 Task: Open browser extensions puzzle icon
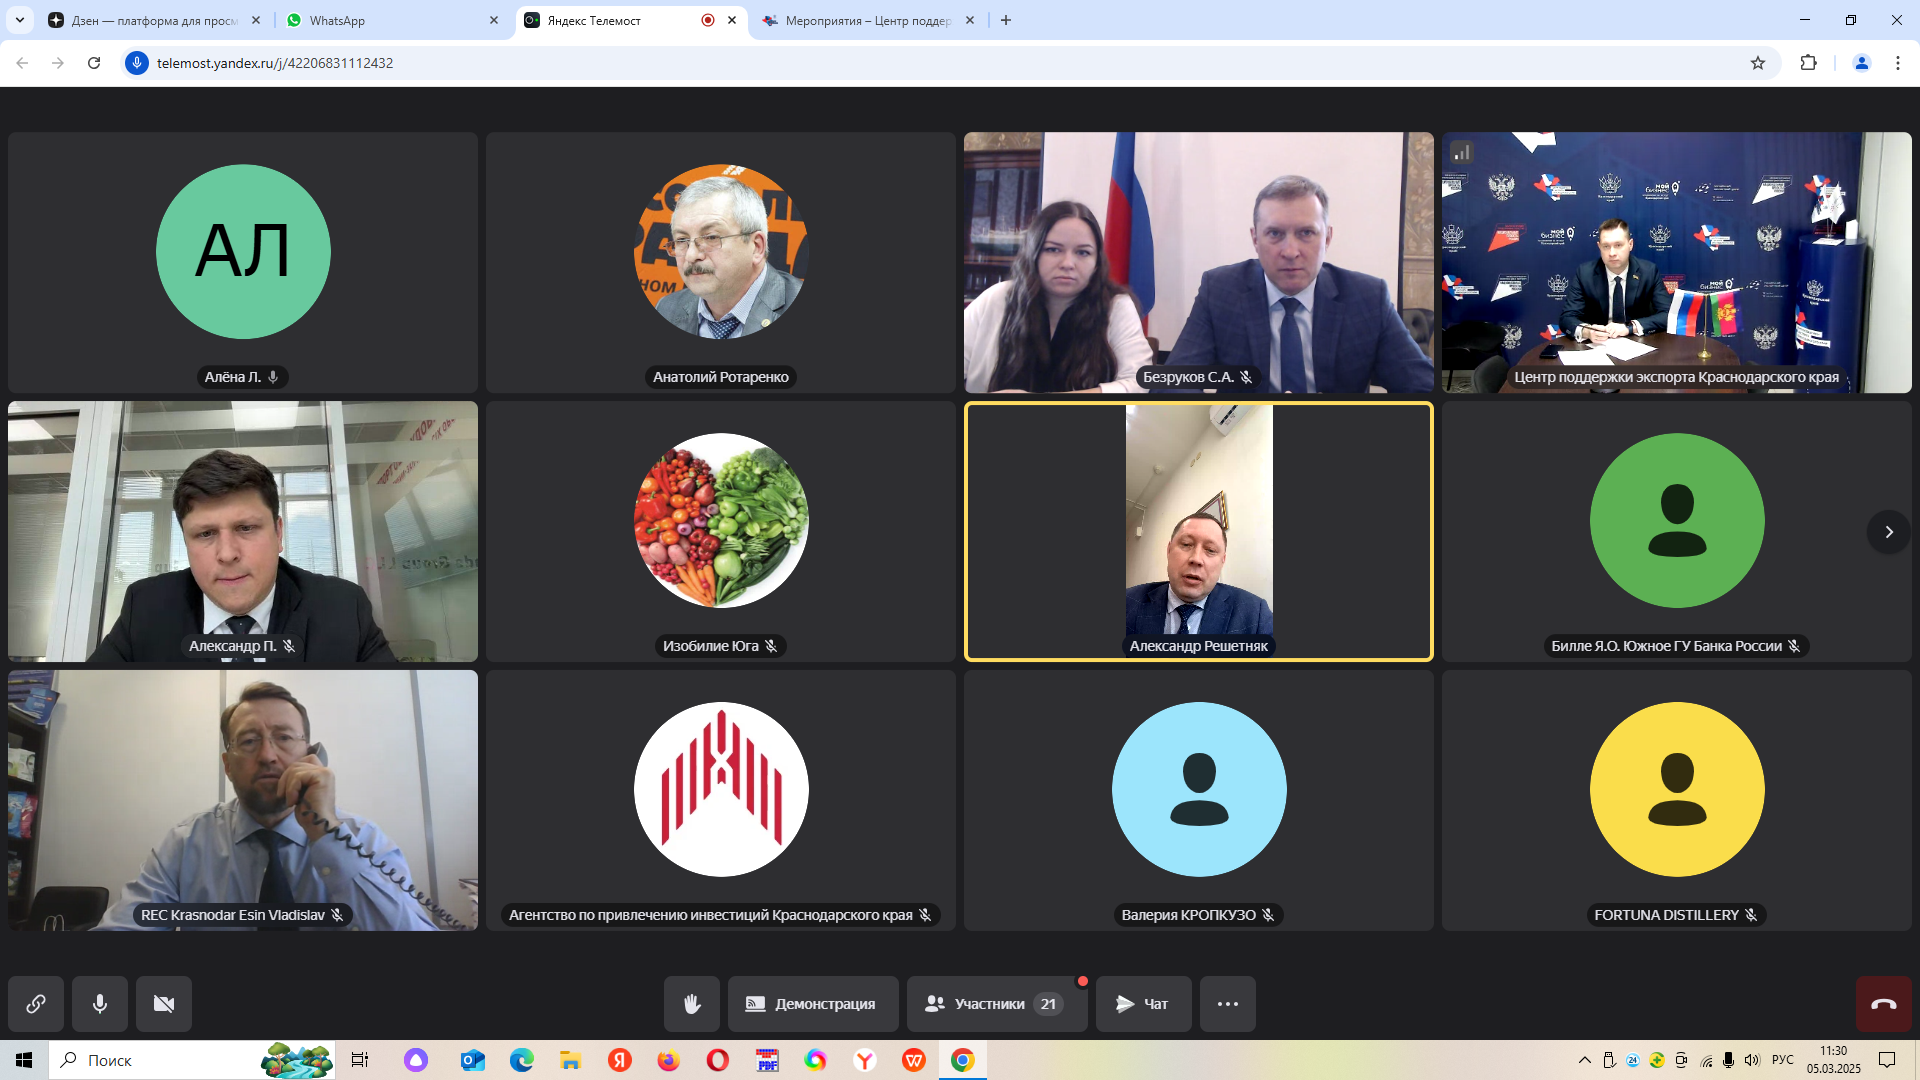point(1808,63)
